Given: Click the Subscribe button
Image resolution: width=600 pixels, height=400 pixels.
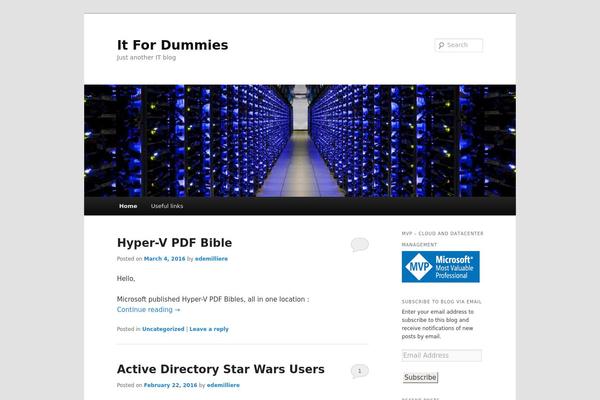Looking at the screenshot, I should [x=420, y=377].
